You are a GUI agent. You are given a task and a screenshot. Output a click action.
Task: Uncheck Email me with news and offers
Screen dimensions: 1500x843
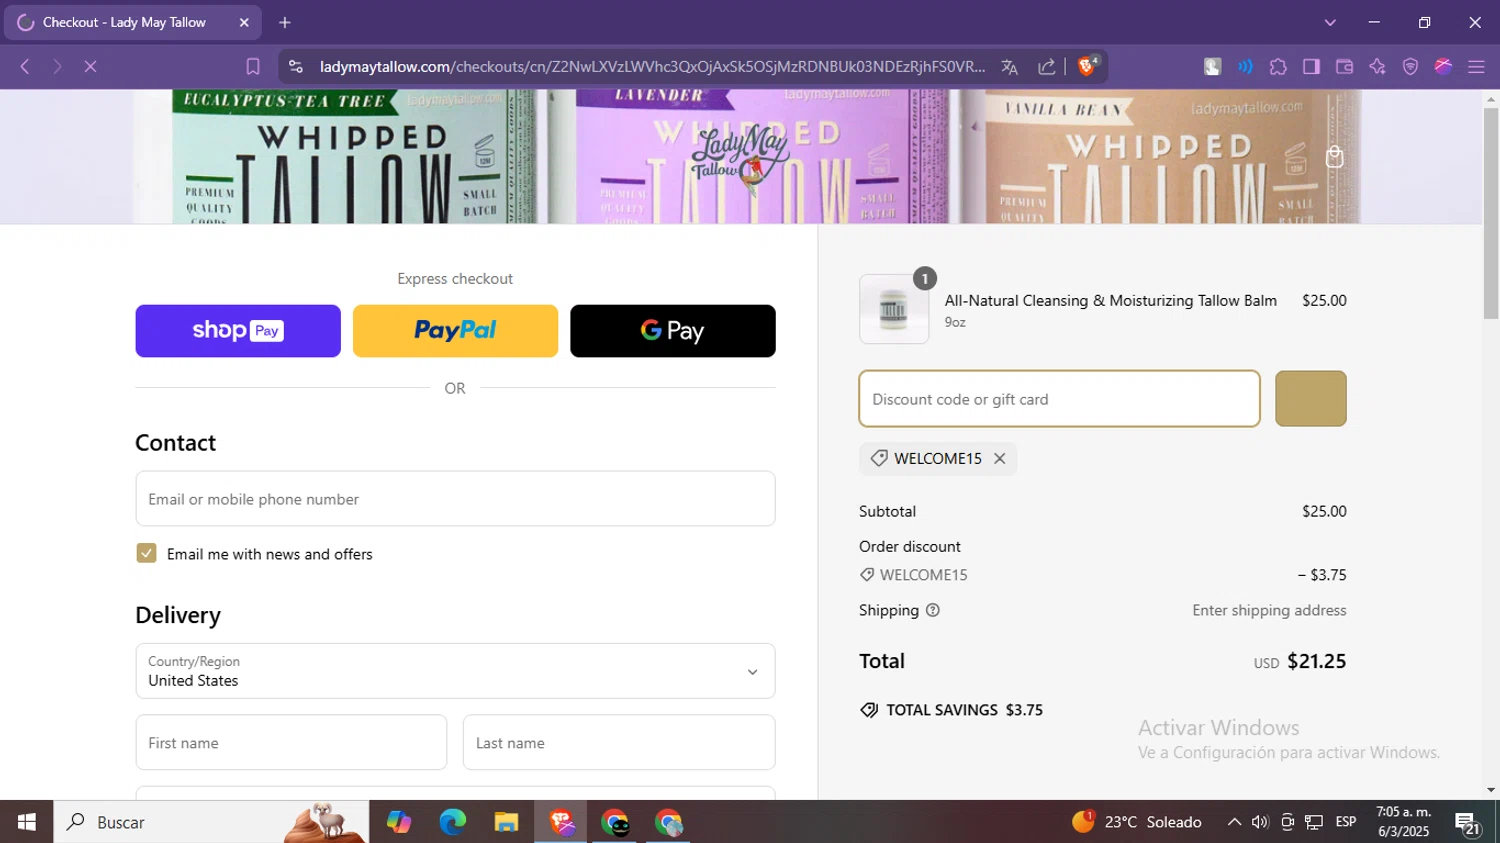pos(146,553)
